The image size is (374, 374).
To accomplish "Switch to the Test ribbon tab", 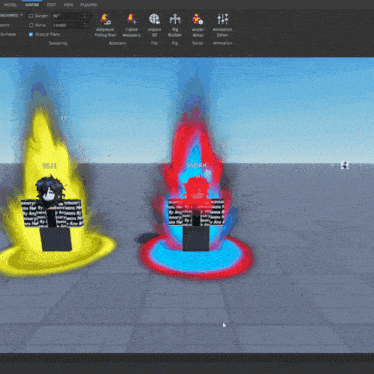I will click(51, 5).
